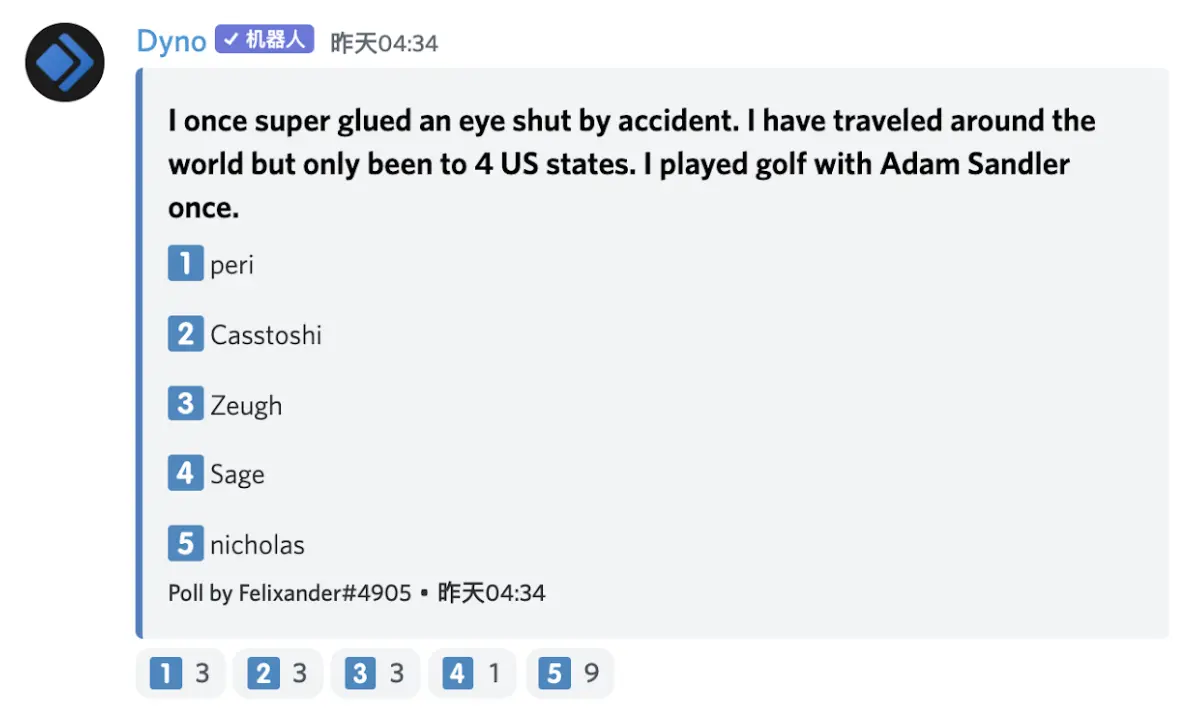This screenshot has width=1196, height=724.
Task: Vote for nicholas using reaction 5
Action: click(x=568, y=674)
